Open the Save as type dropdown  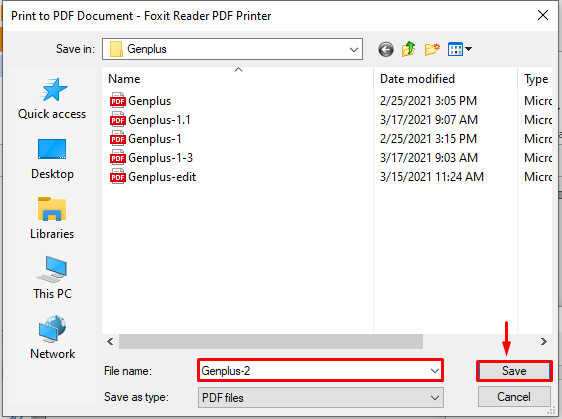point(435,397)
